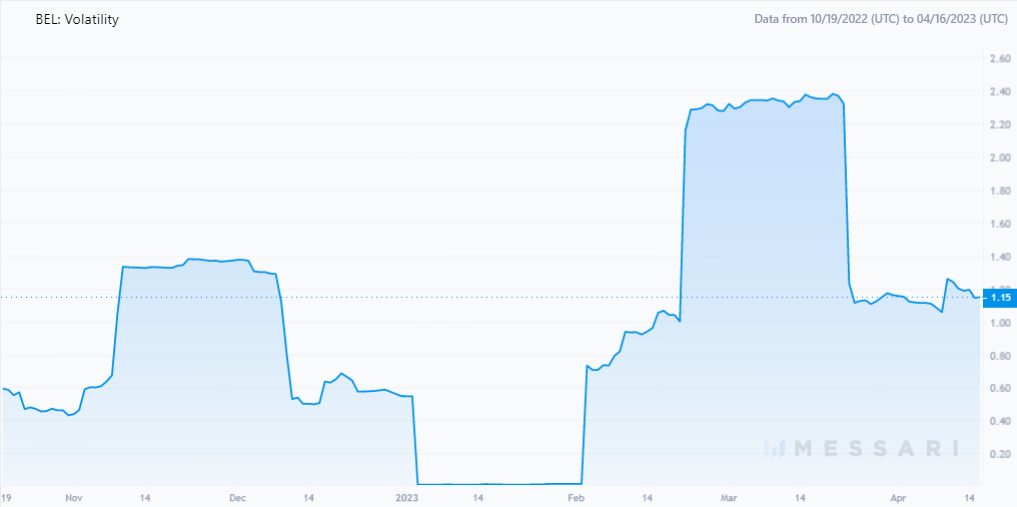Click the 0.20 y-axis label
The width and height of the screenshot is (1017, 507).
[x=1000, y=454]
